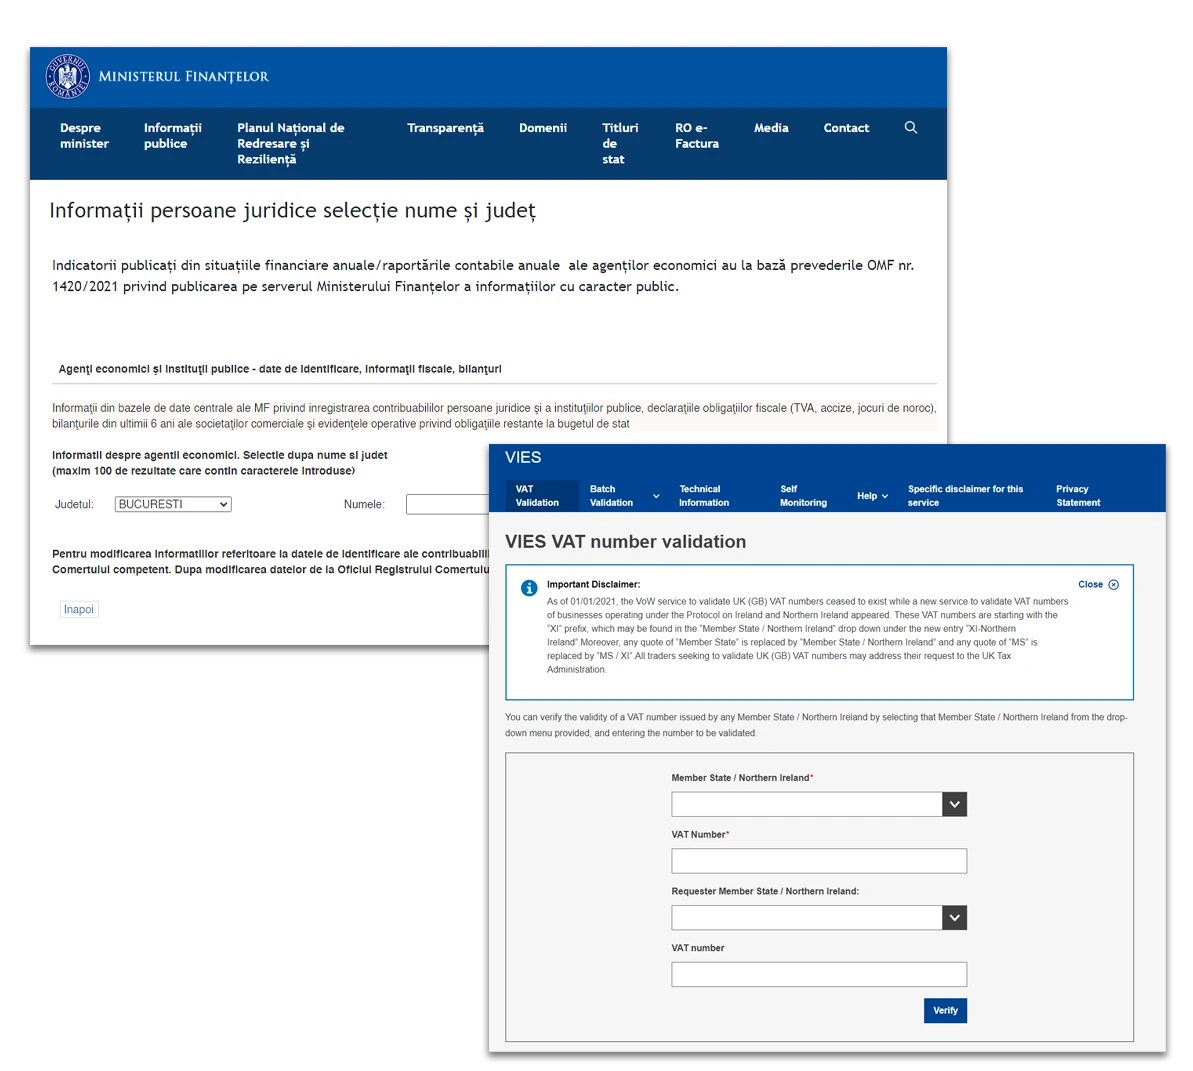
Task: Click inside the VAT Number input field
Action: (818, 860)
